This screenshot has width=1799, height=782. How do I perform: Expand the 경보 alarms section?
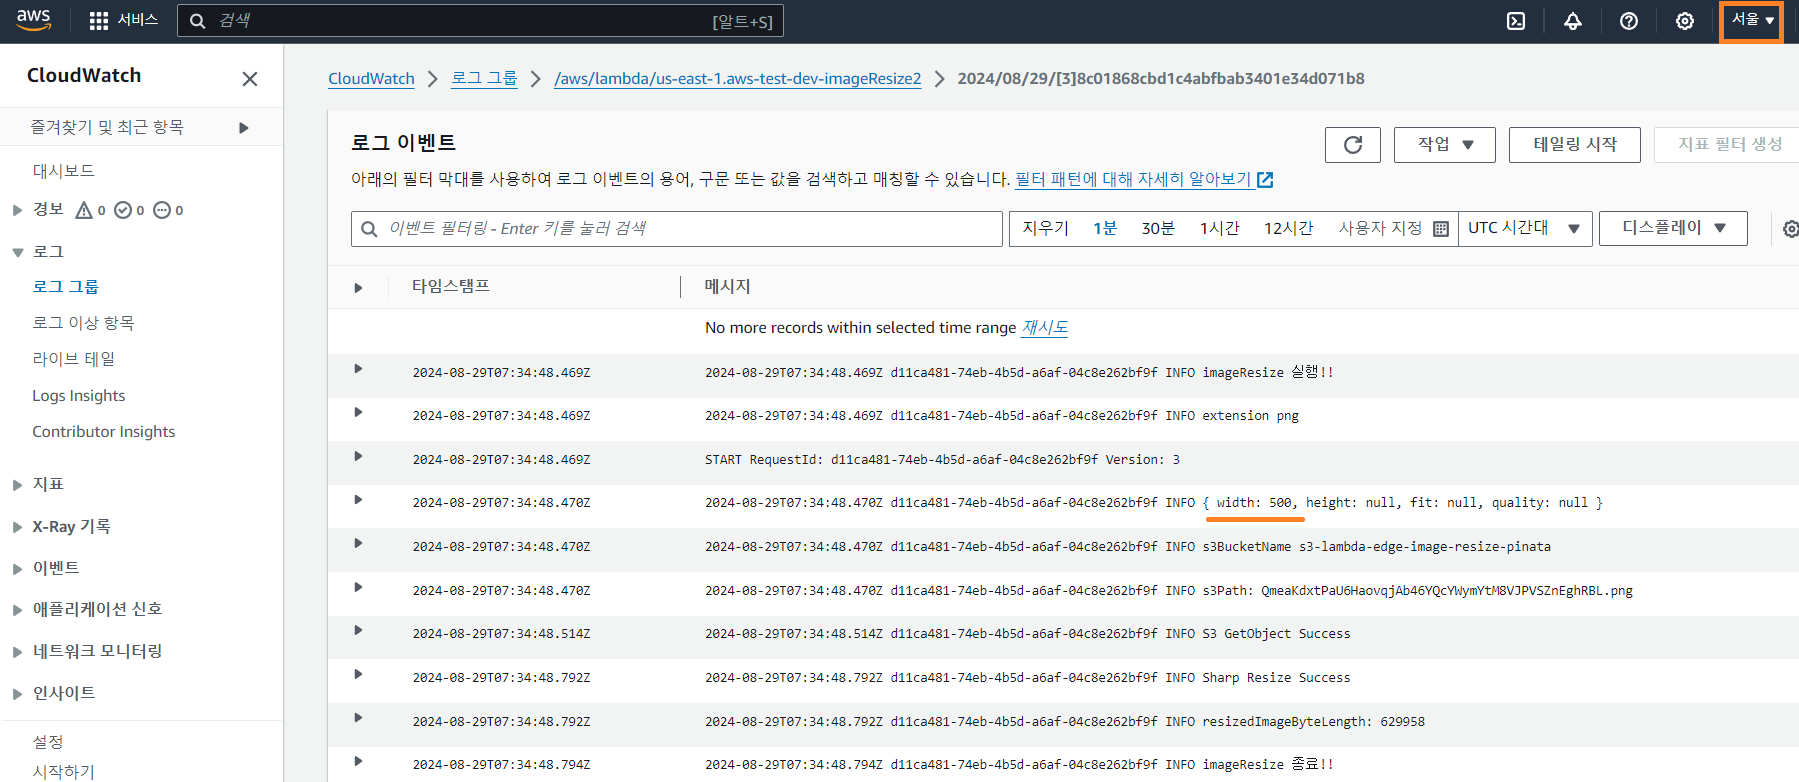coord(17,210)
